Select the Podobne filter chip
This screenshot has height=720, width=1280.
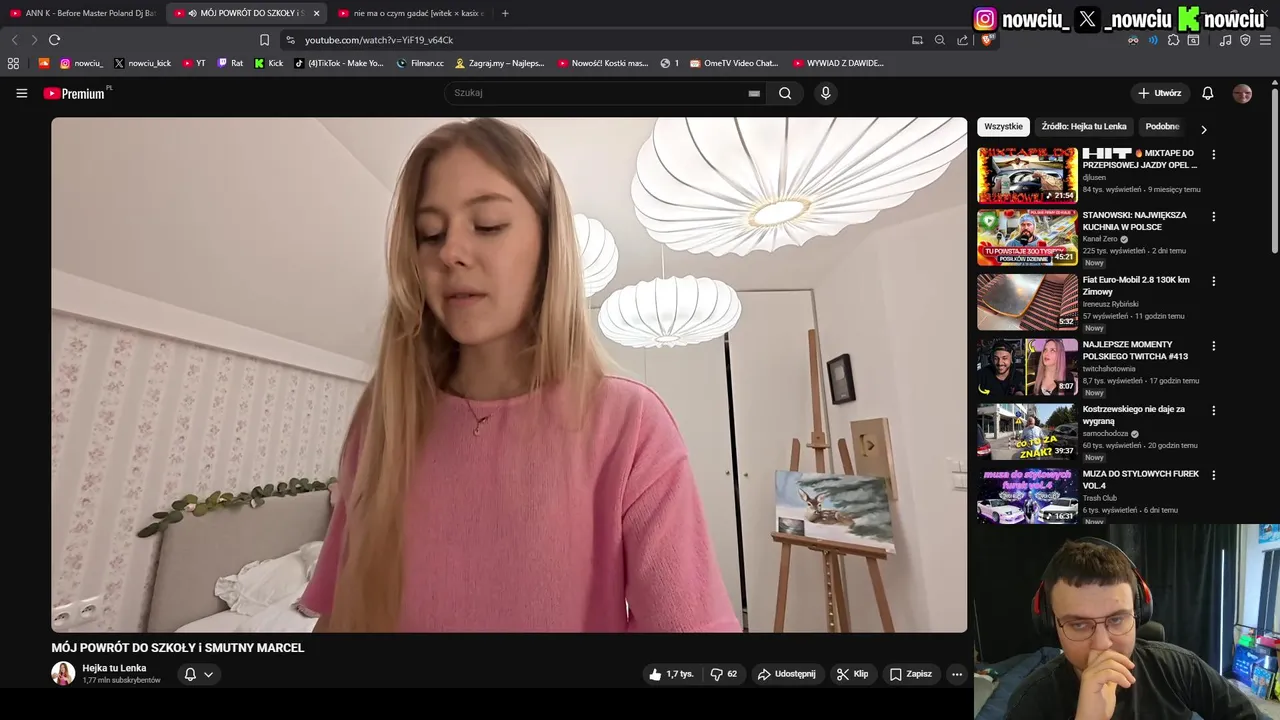pos(1162,127)
